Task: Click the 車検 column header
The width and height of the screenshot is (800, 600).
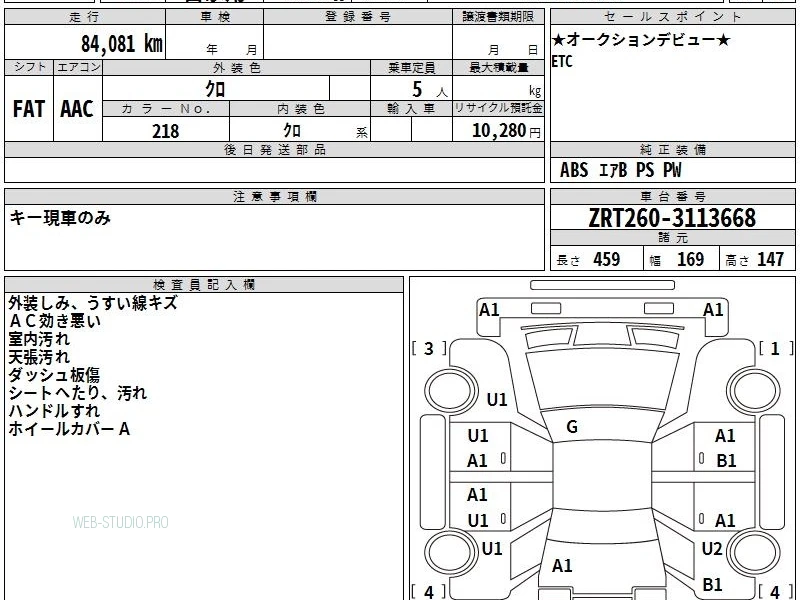Action: tap(215, 17)
